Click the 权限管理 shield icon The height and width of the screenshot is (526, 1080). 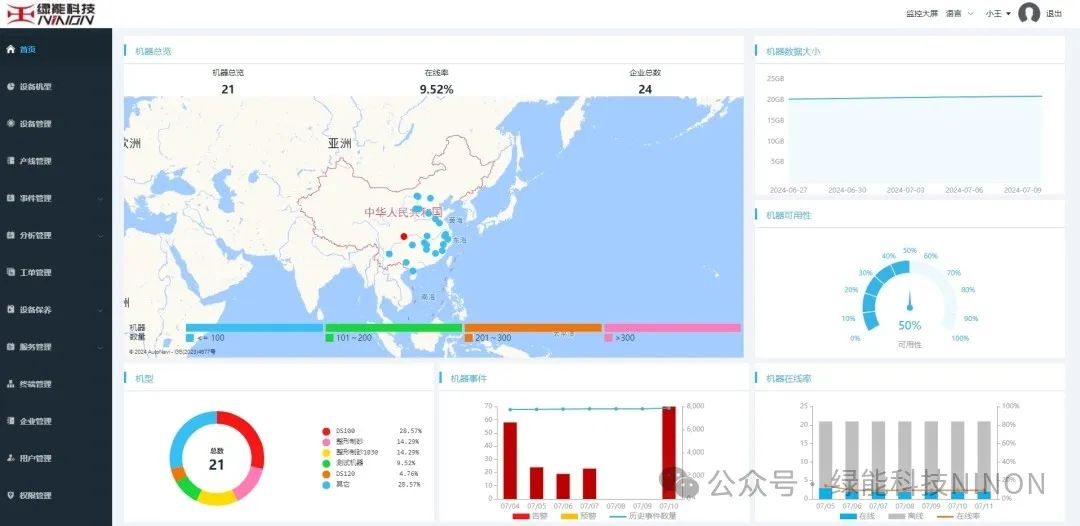tap(10, 495)
